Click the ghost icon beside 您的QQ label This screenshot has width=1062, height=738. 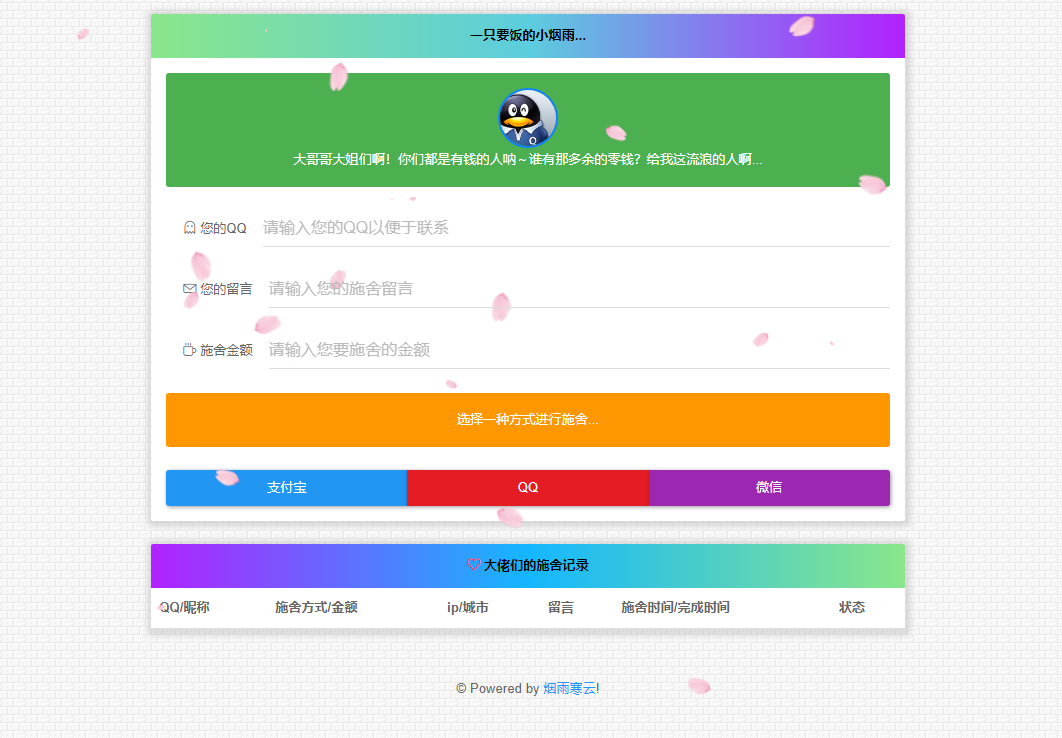click(188, 227)
